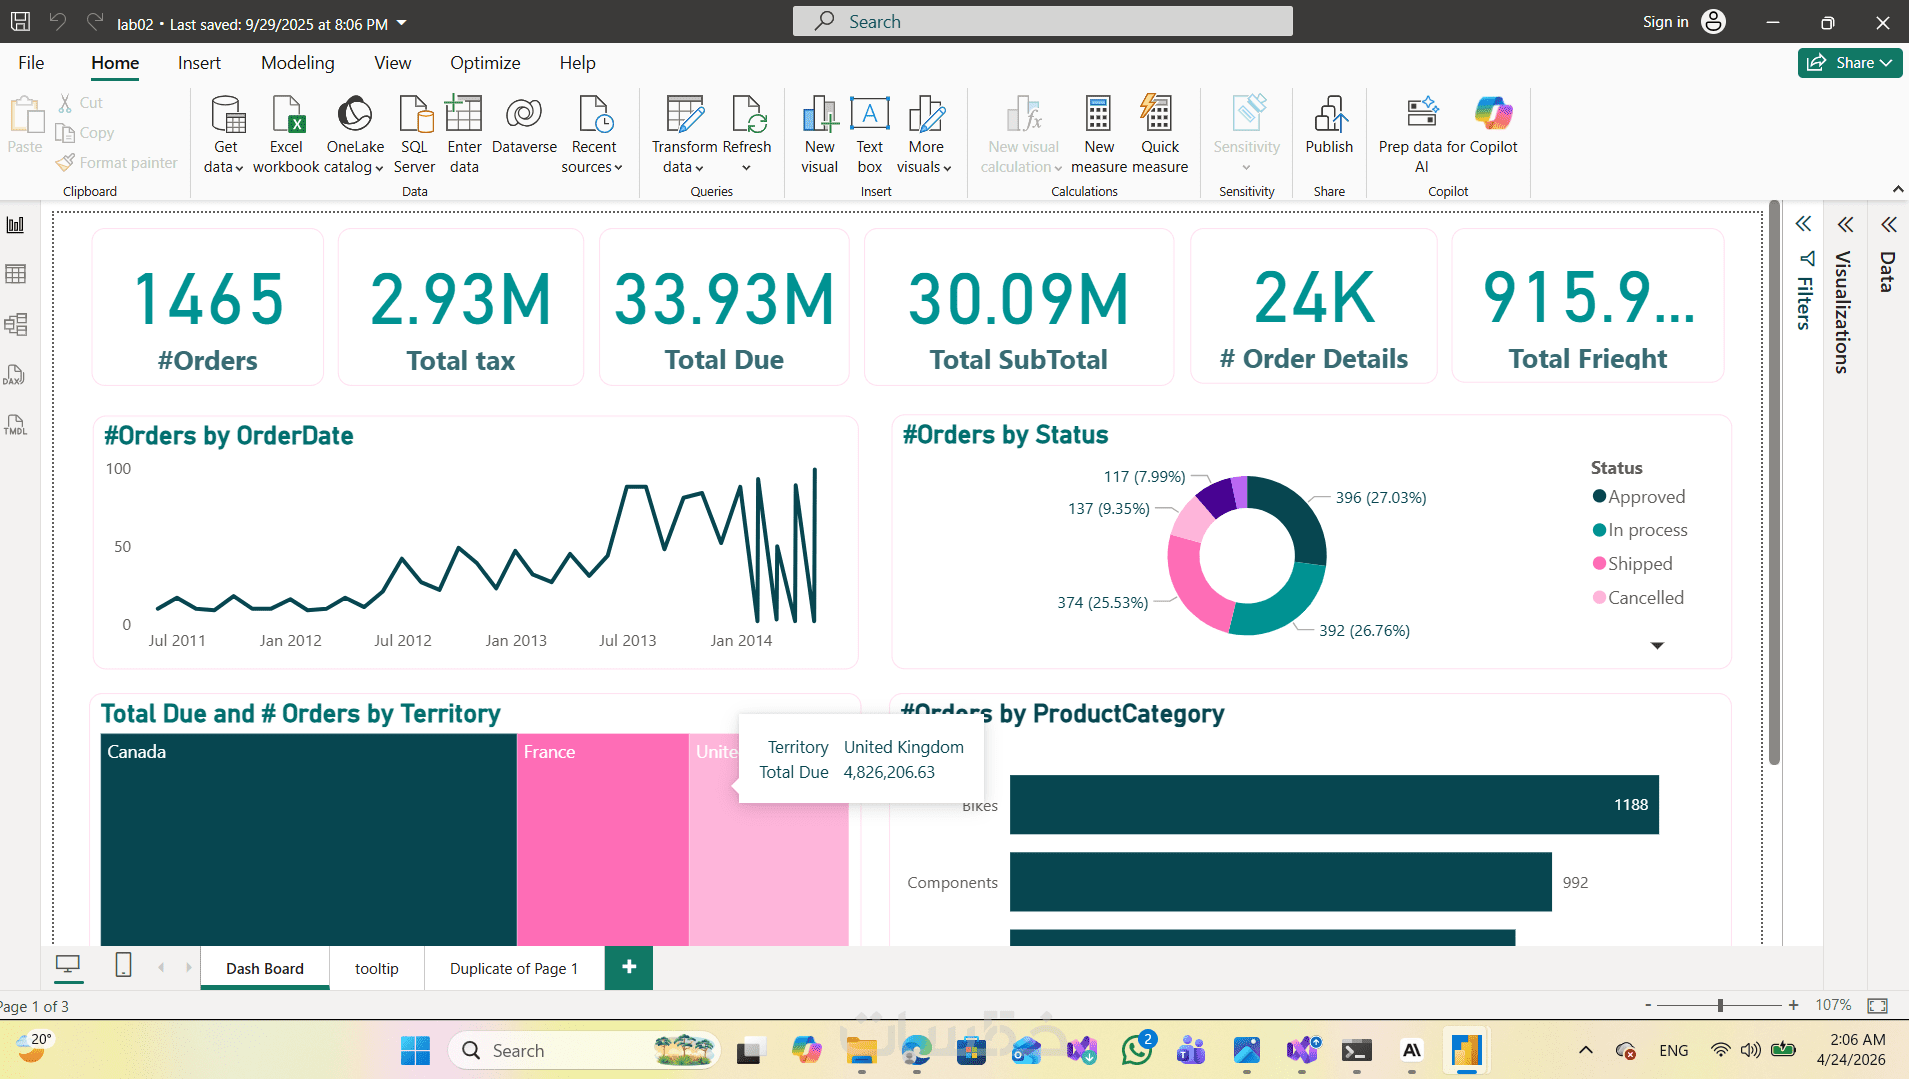Expand Status legend down arrow

click(1657, 646)
